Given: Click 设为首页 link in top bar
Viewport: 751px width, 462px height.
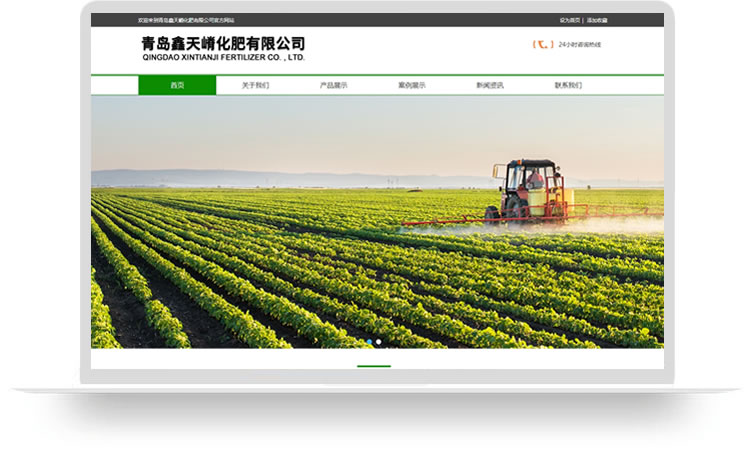Looking at the screenshot, I should click(x=570, y=20).
